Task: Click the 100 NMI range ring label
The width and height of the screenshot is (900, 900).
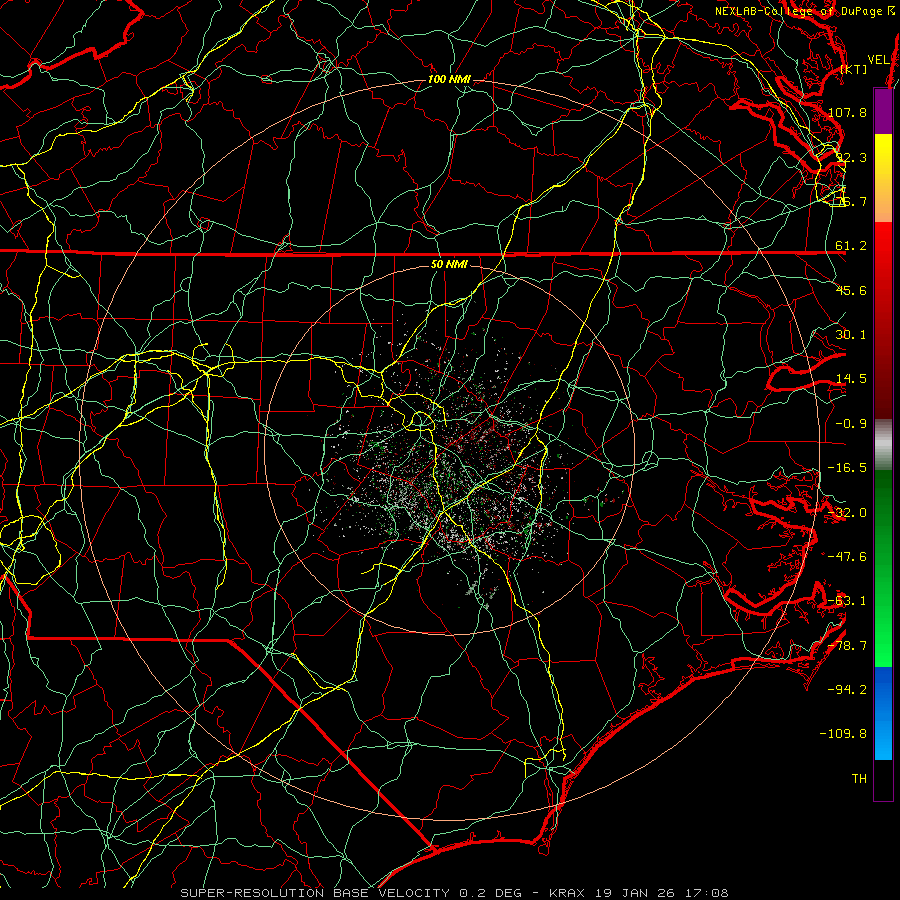Action: click(449, 79)
